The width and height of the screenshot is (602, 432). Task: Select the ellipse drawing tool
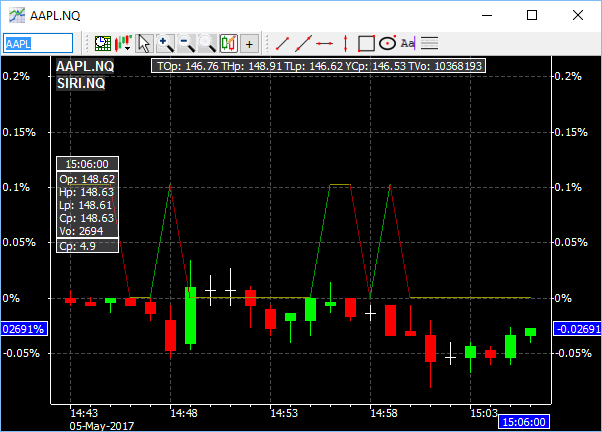387,43
